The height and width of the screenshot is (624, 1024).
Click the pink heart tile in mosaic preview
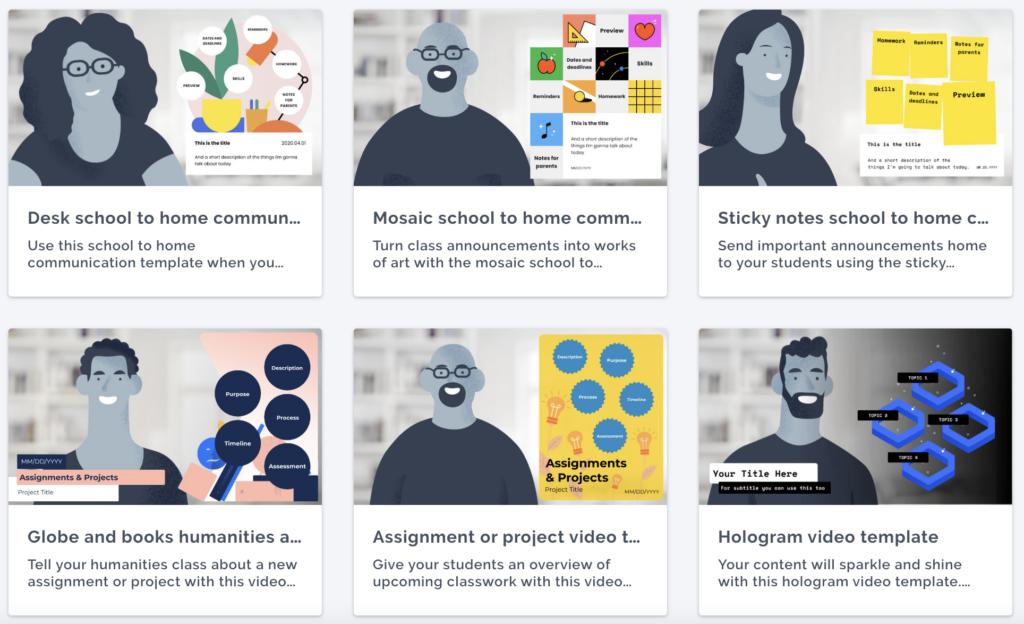pos(645,31)
